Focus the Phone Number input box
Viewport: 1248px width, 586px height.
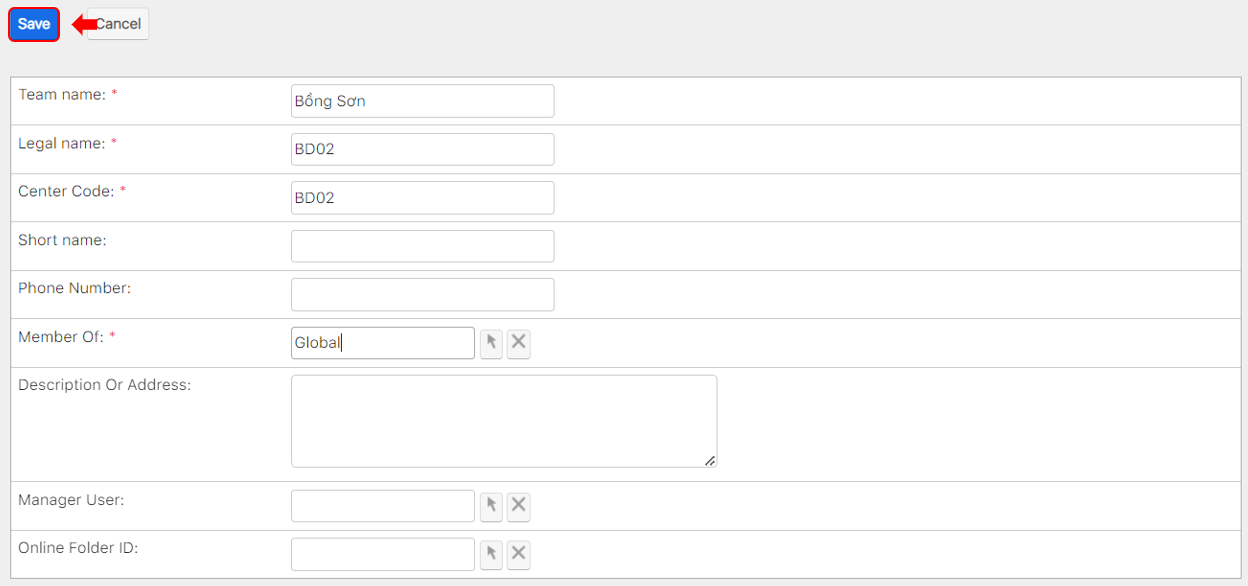[x=422, y=294]
